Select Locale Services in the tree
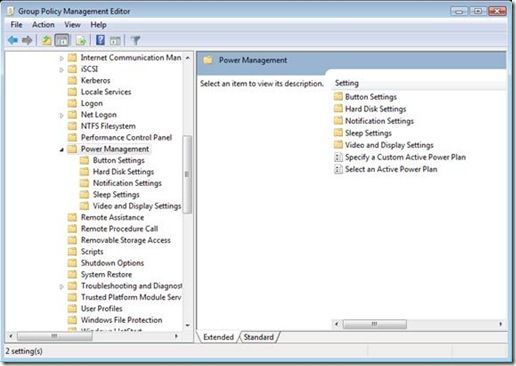 click(x=106, y=92)
